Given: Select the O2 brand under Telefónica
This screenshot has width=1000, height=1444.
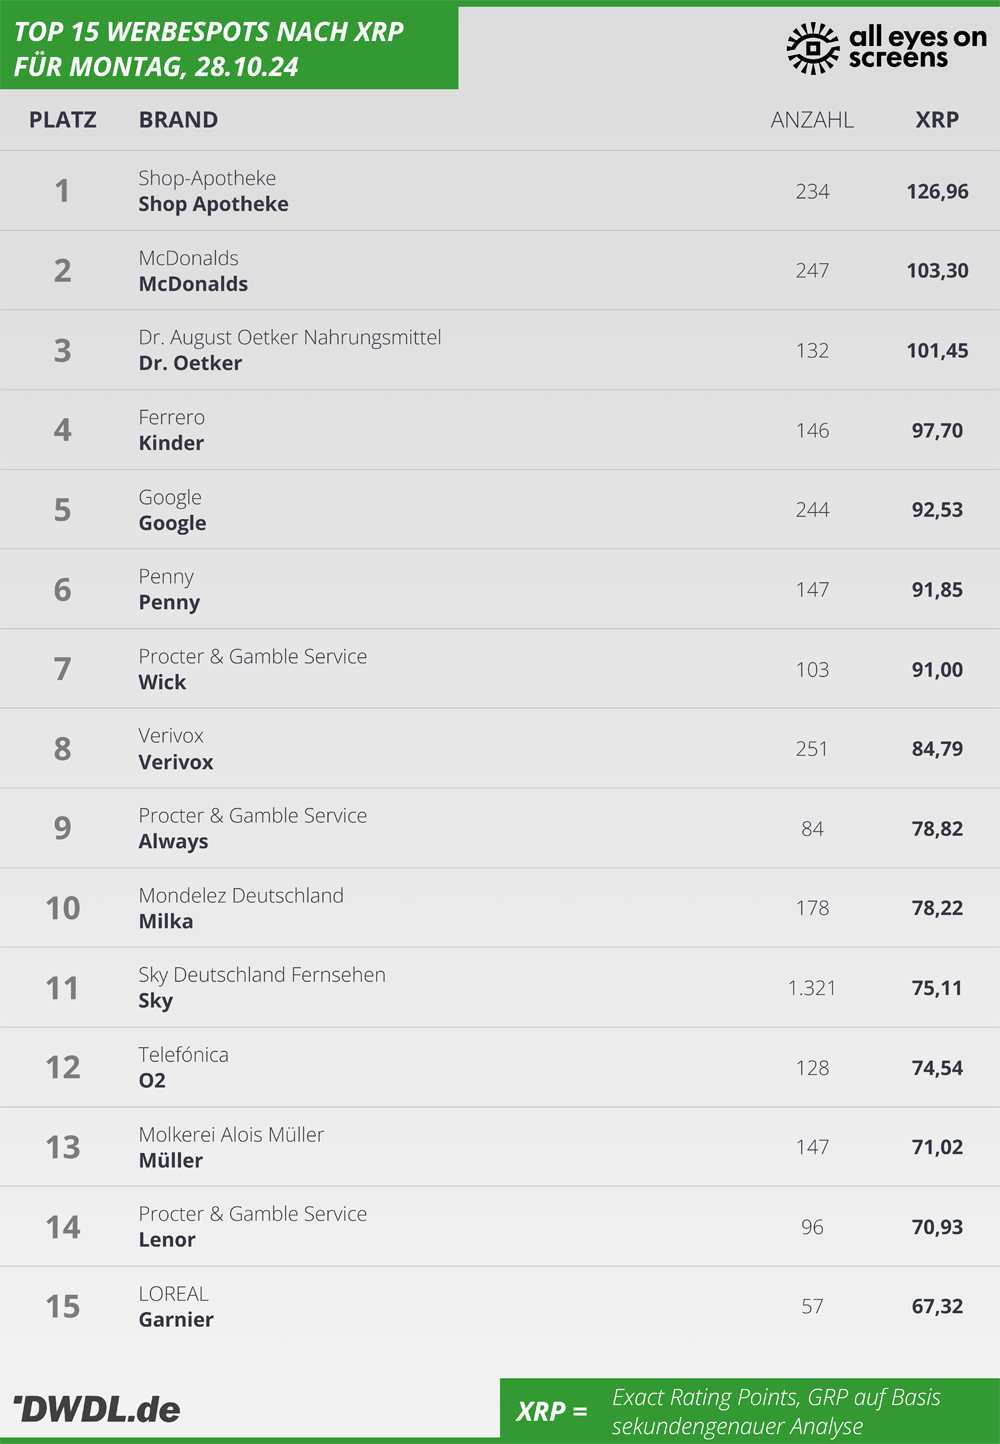Looking at the screenshot, I should tap(152, 1081).
